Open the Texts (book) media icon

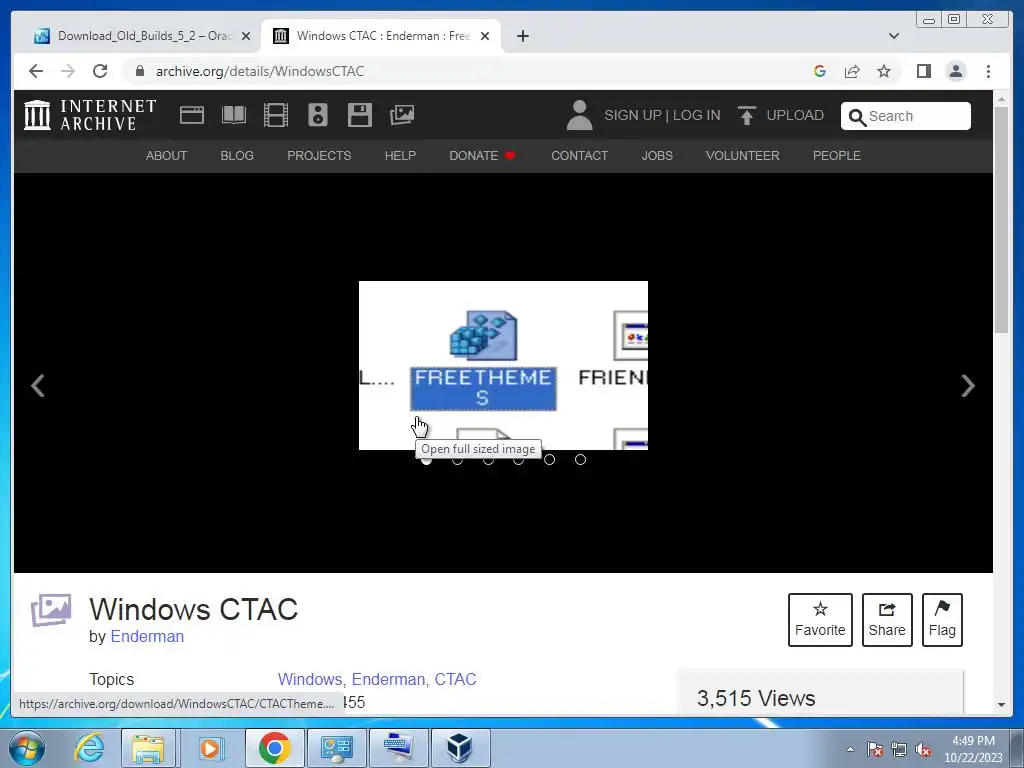(x=234, y=115)
